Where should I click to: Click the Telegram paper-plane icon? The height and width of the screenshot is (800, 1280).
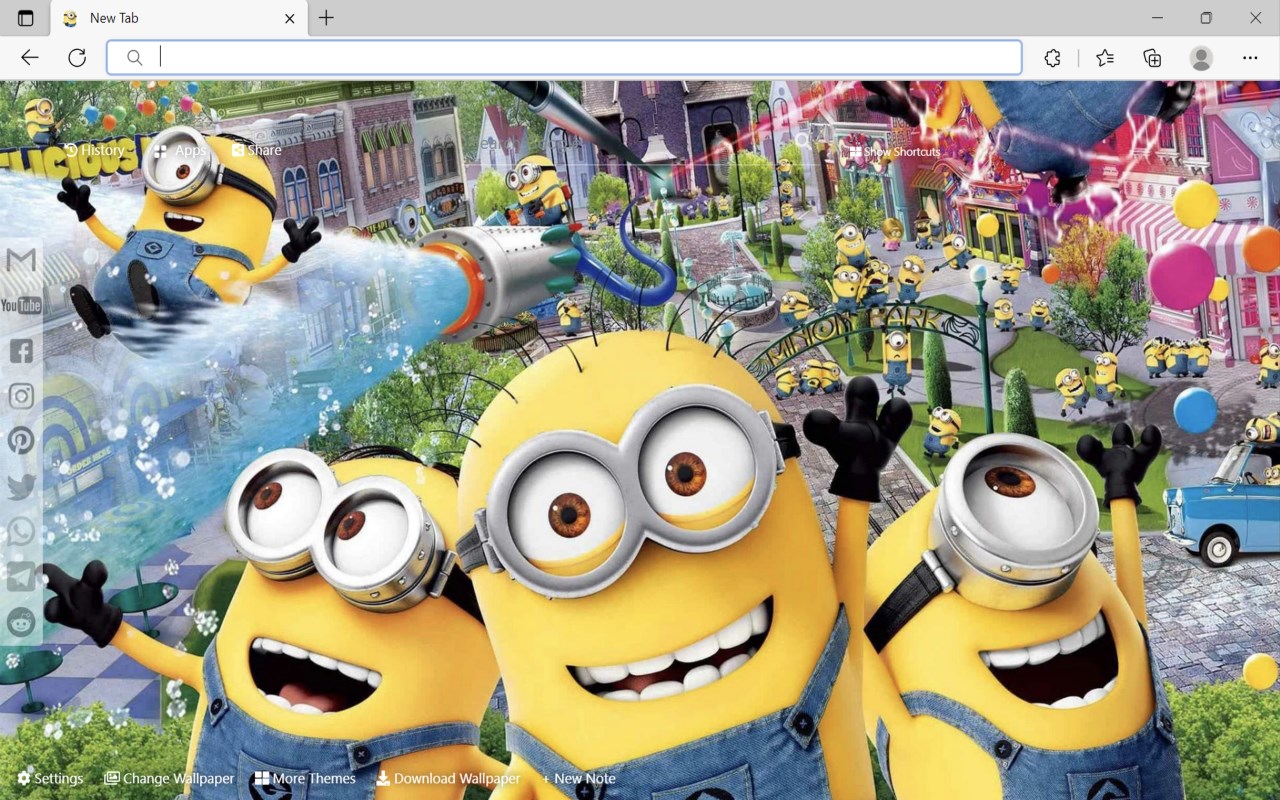(21, 576)
